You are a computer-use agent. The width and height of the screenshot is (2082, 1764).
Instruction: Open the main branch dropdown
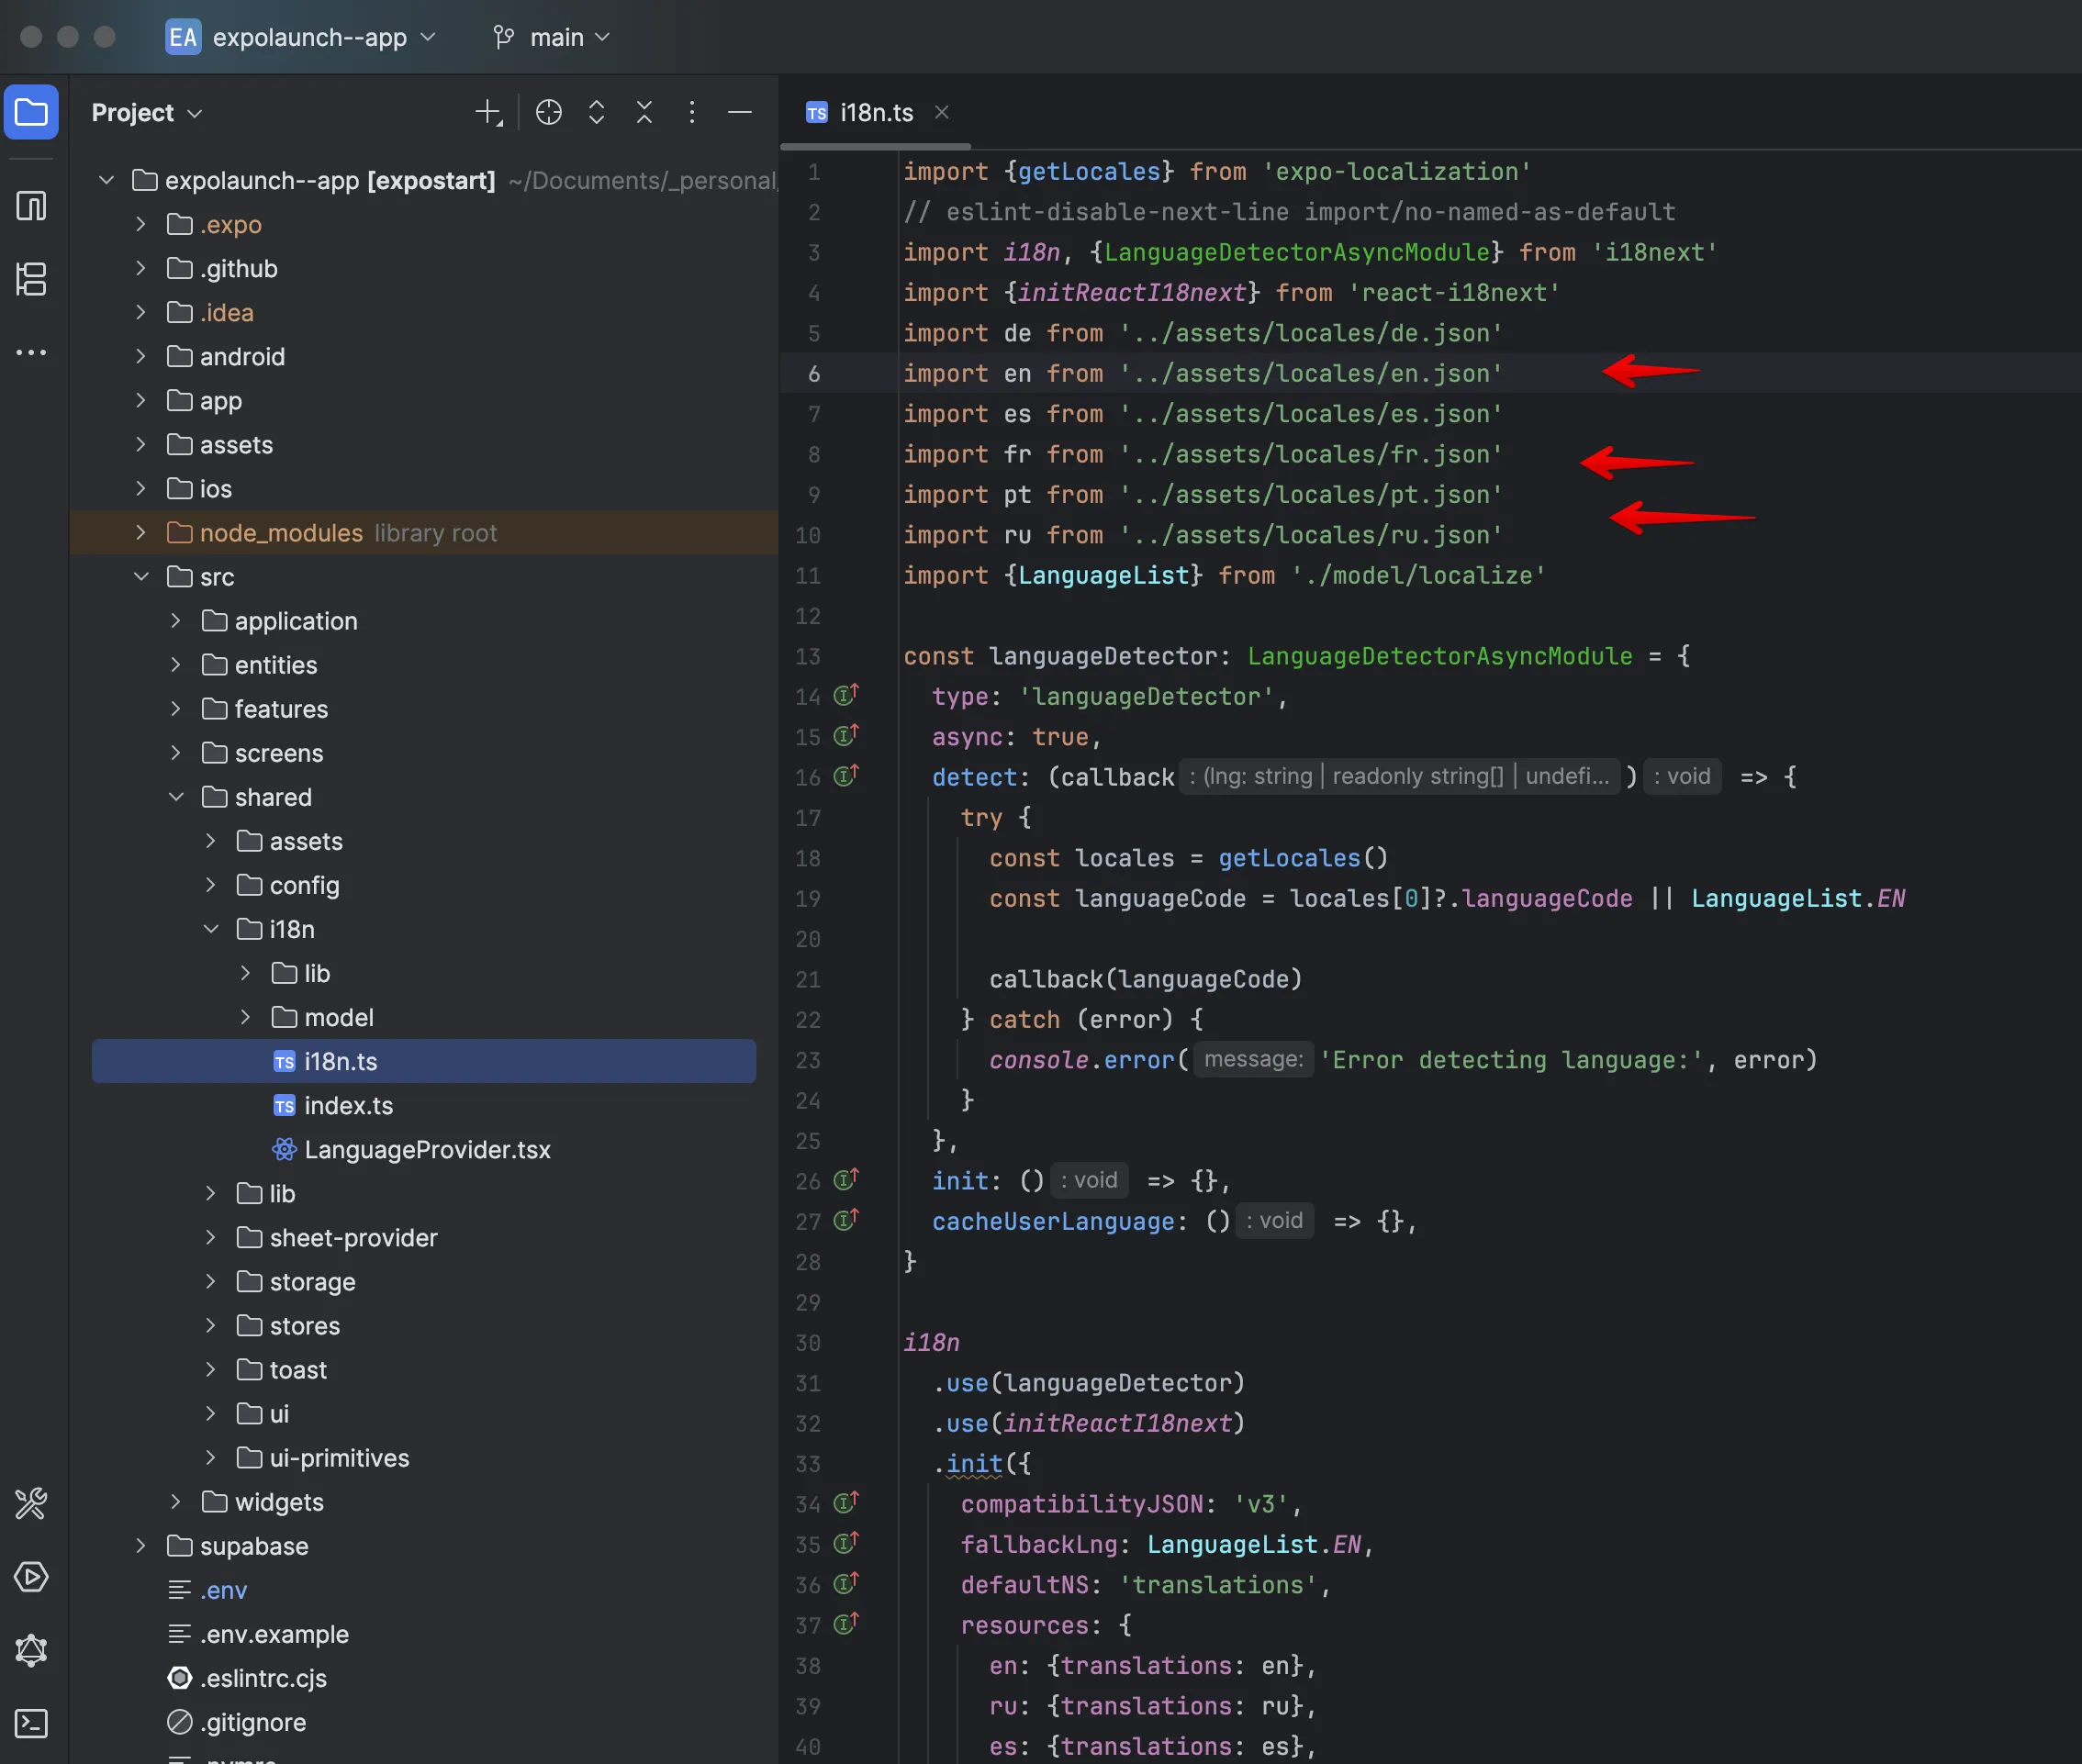pos(551,37)
